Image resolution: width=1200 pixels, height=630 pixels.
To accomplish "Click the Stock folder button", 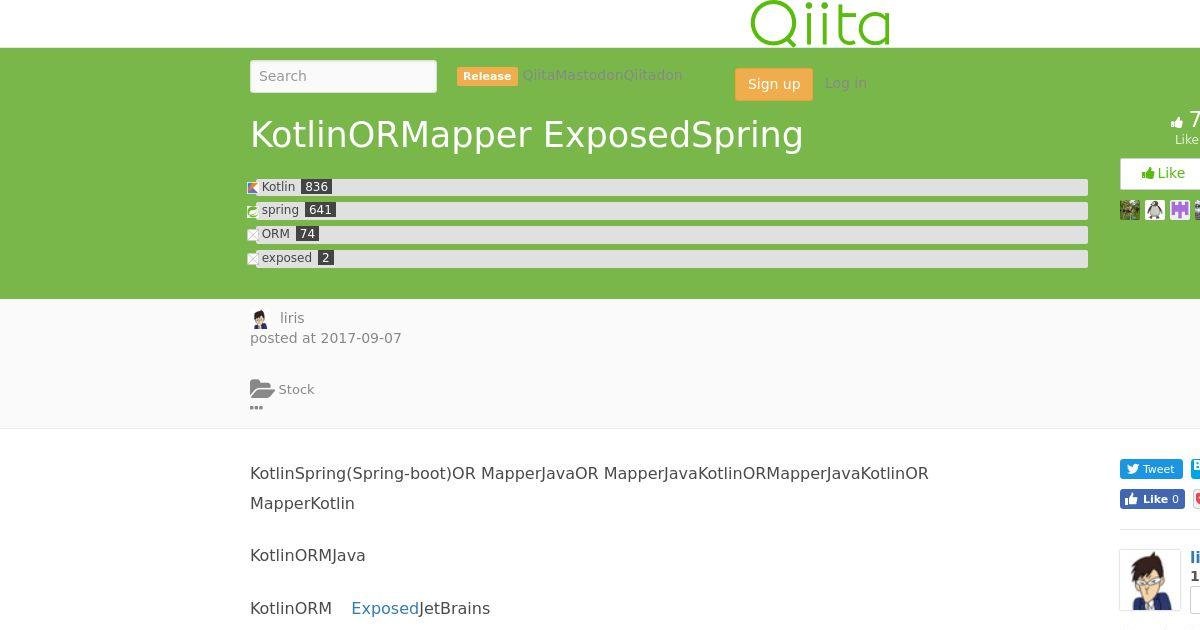I will click(282, 389).
